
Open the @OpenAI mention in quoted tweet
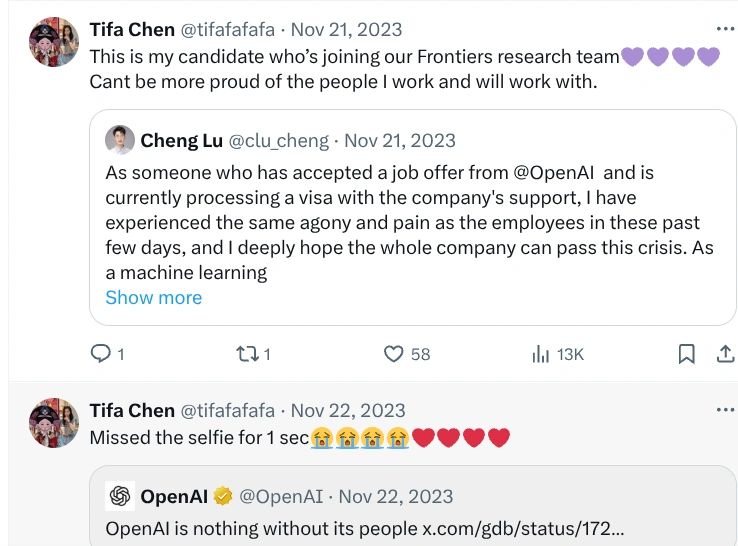pos(555,172)
